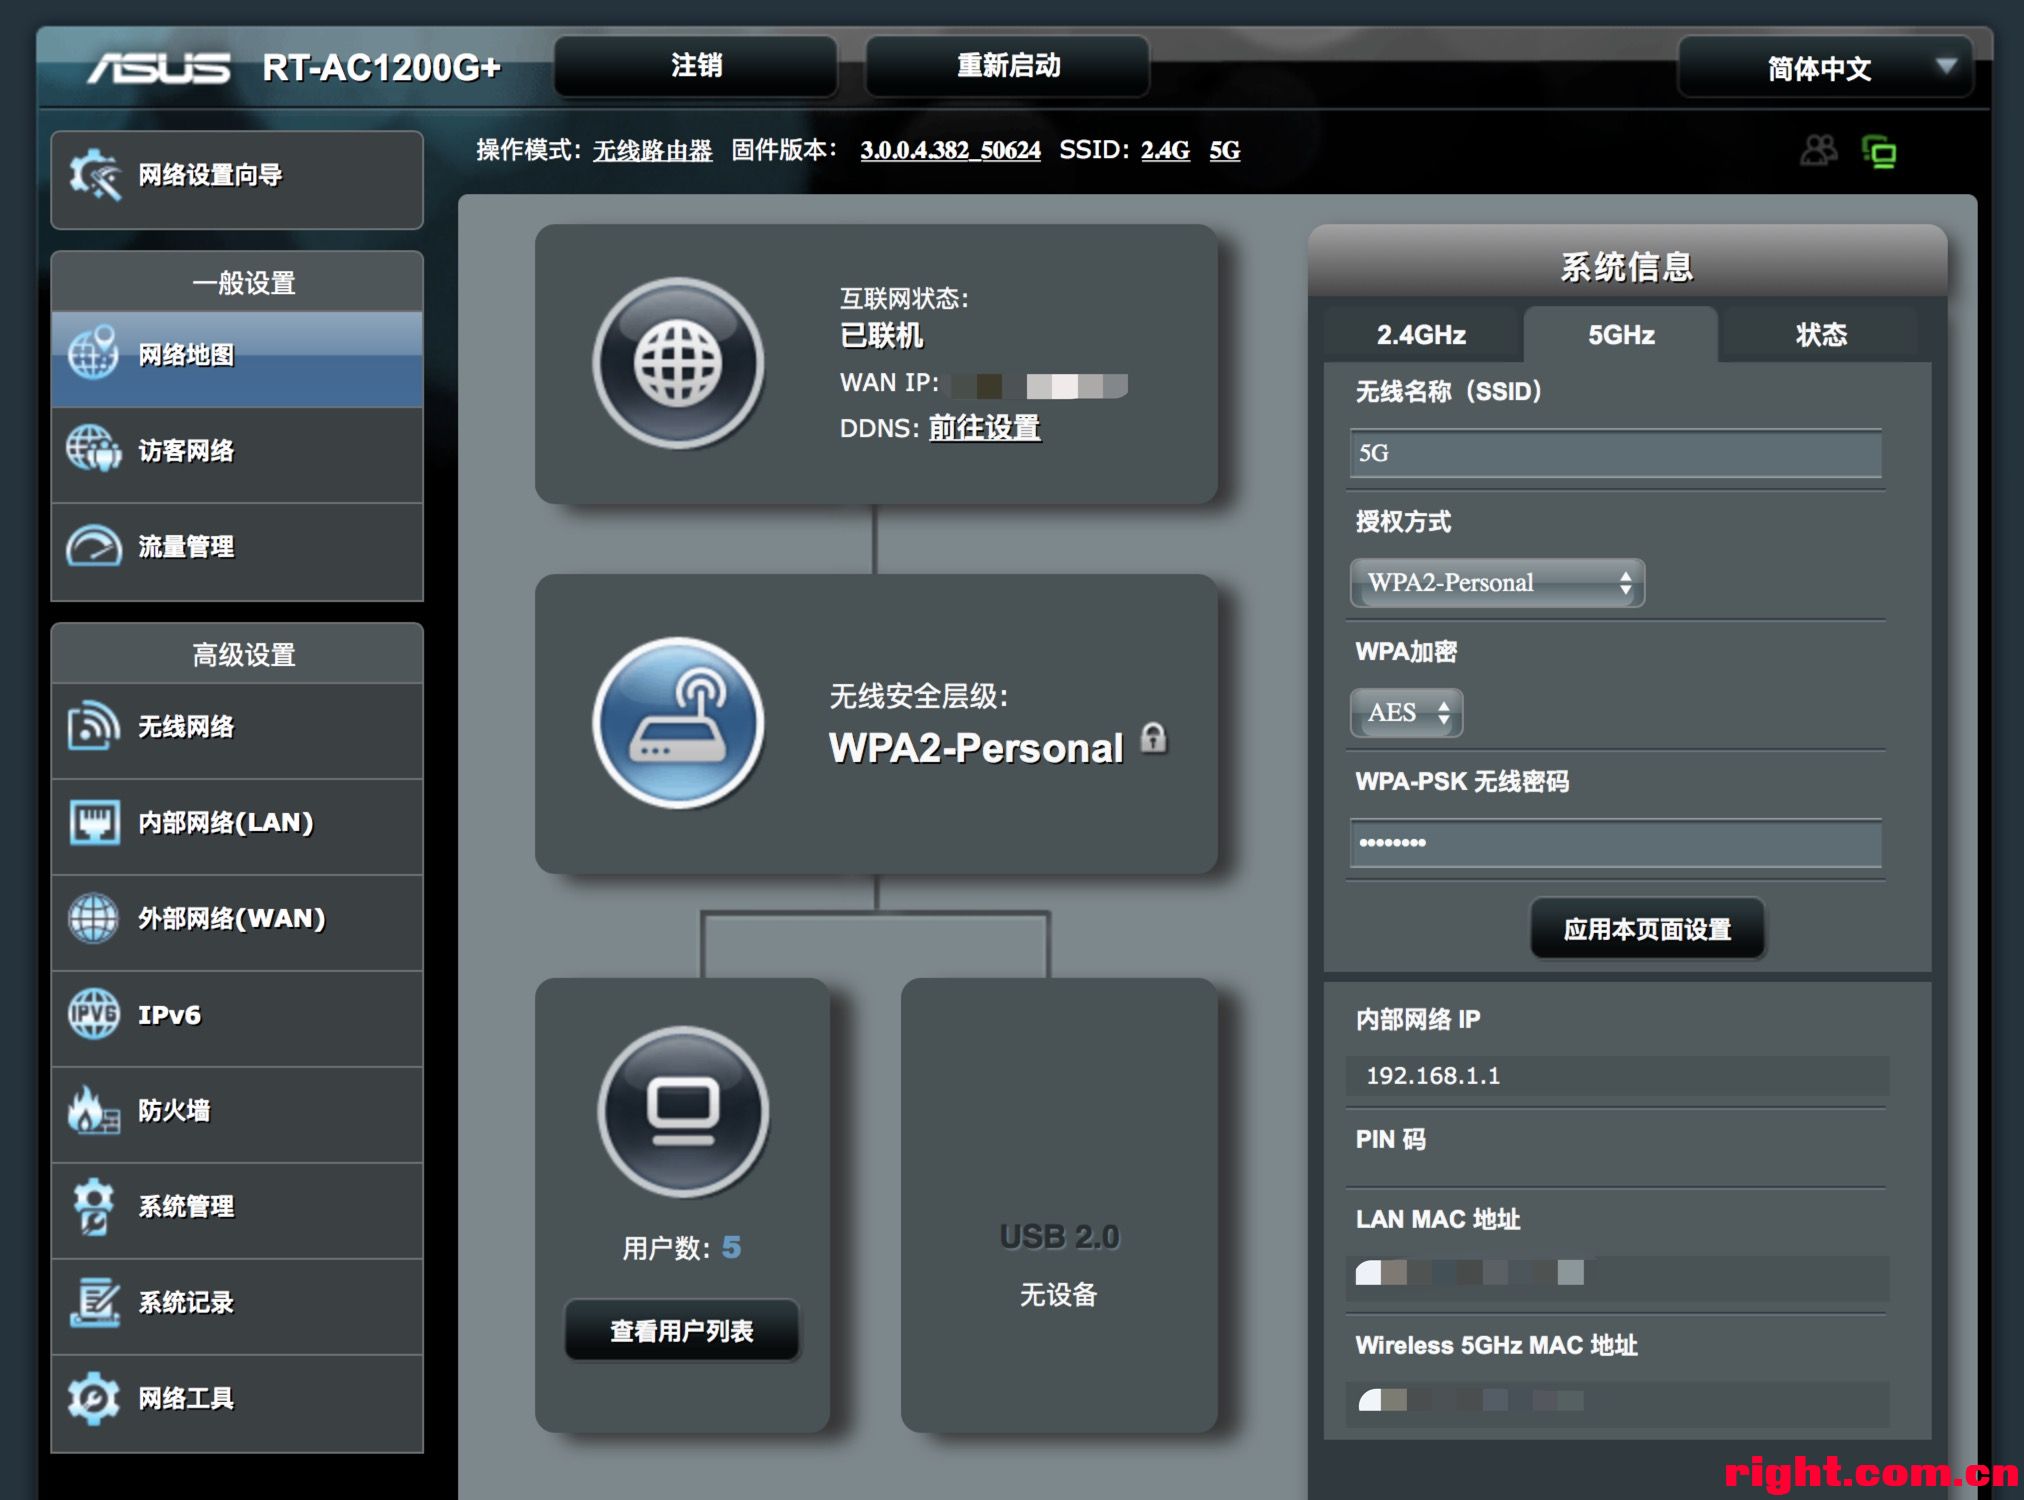Image resolution: width=2024 pixels, height=1500 pixels.
Task: Click the green network status icon
Action: pos(1879,152)
